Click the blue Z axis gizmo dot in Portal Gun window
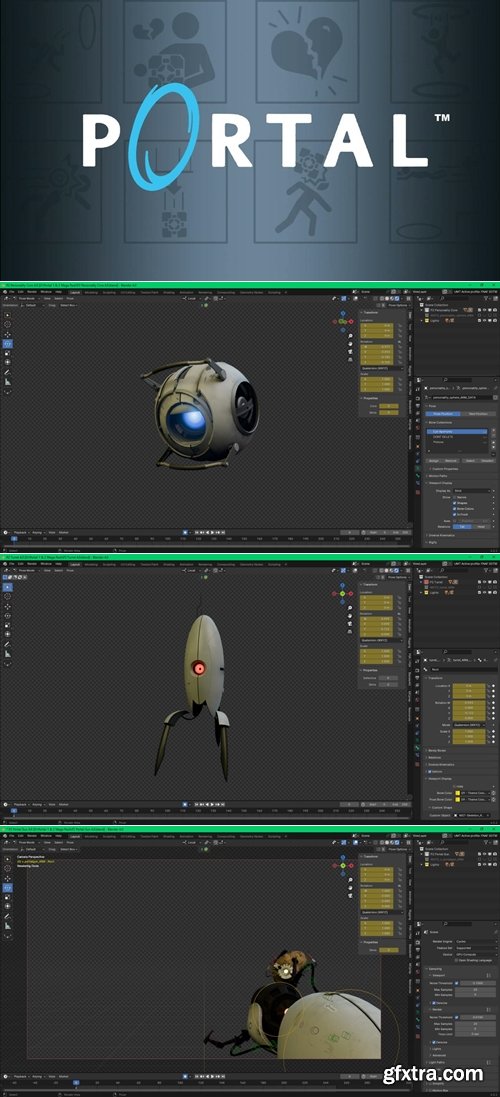The height and width of the screenshot is (1097, 500). [x=343, y=858]
